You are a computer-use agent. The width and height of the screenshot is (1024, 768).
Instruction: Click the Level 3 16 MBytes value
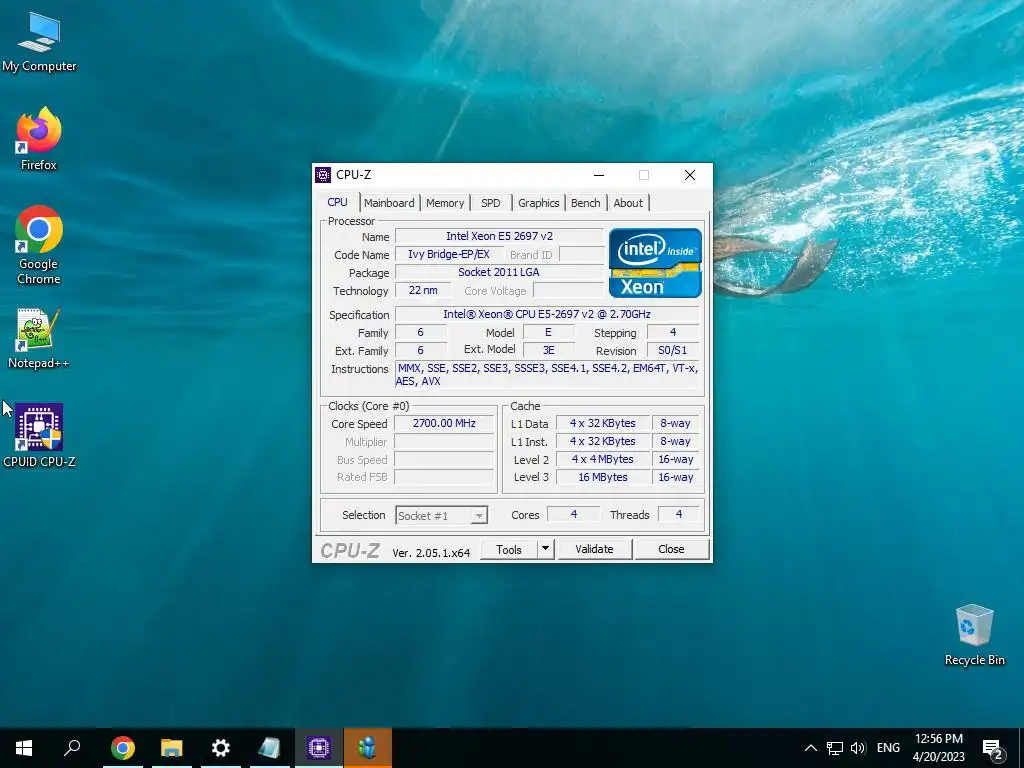click(x=603, y=477)
